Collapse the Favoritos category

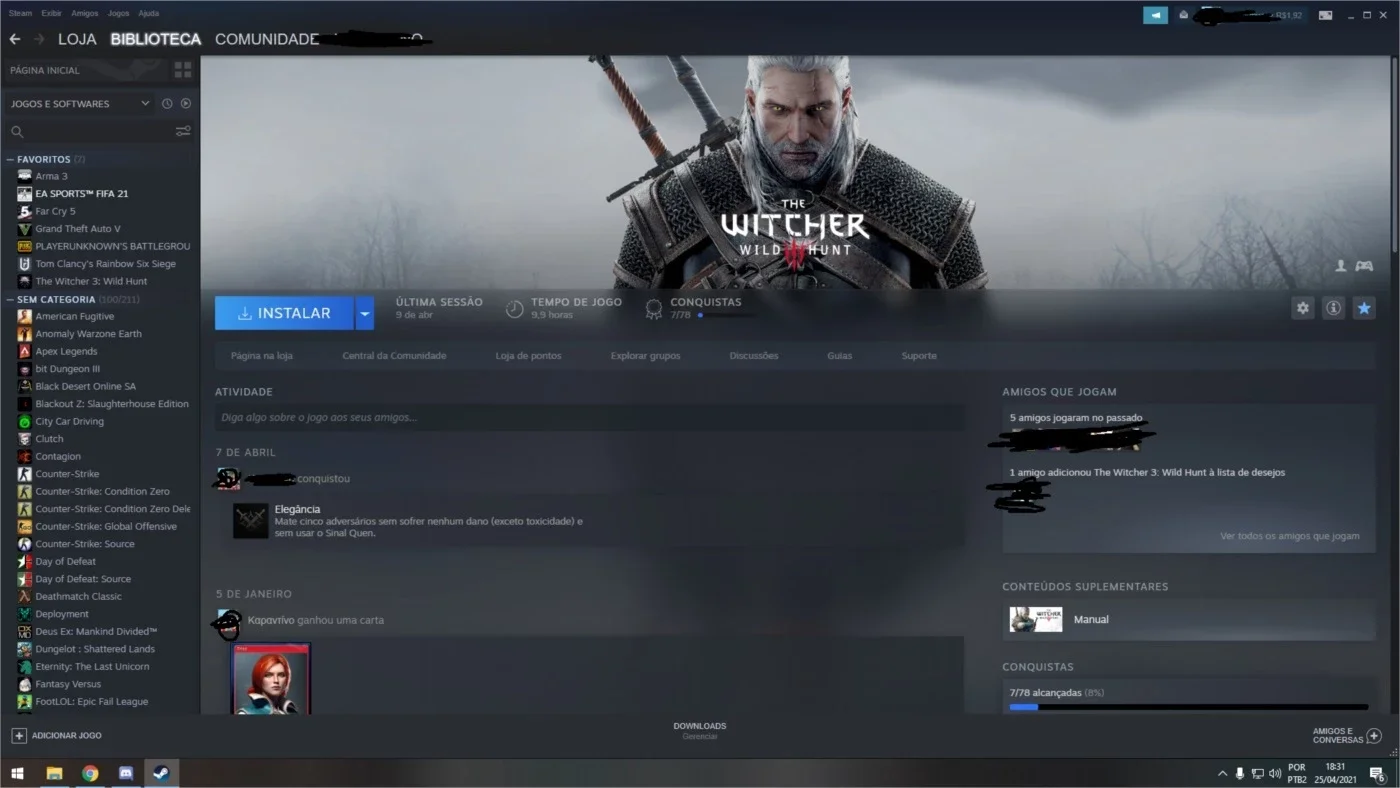tap(10, 159)
